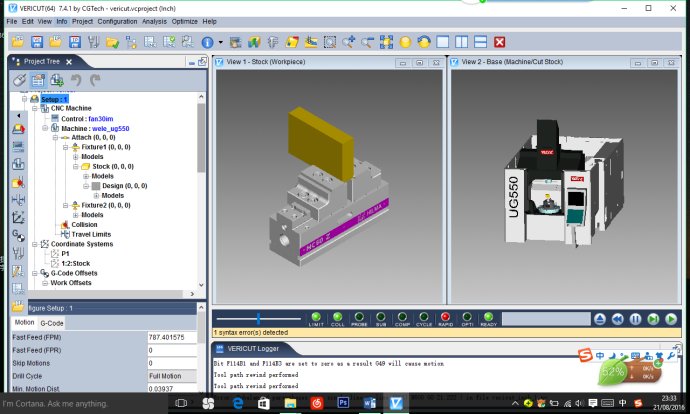Click the Refresh/rotate yellow sphere icon
Viewport: 690px width, 414px height.
pos(424,42)
